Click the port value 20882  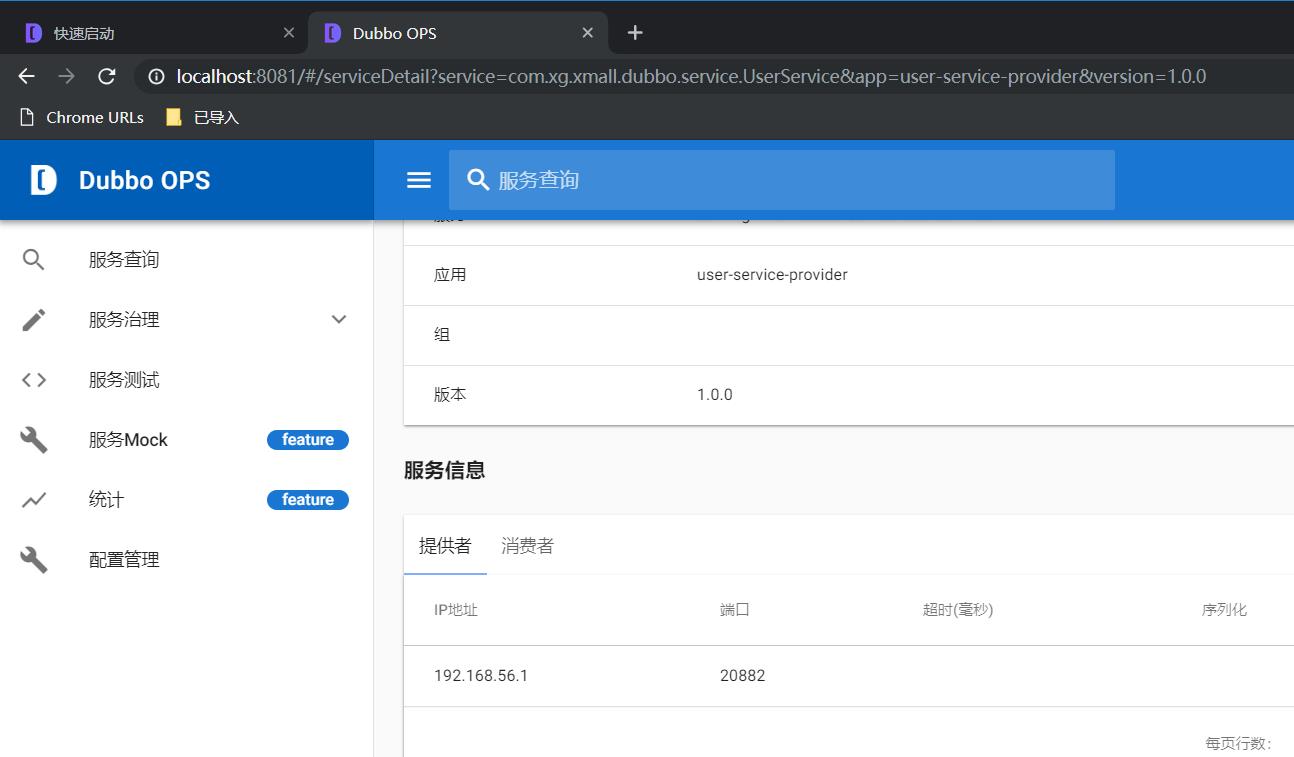pos(743,676)
